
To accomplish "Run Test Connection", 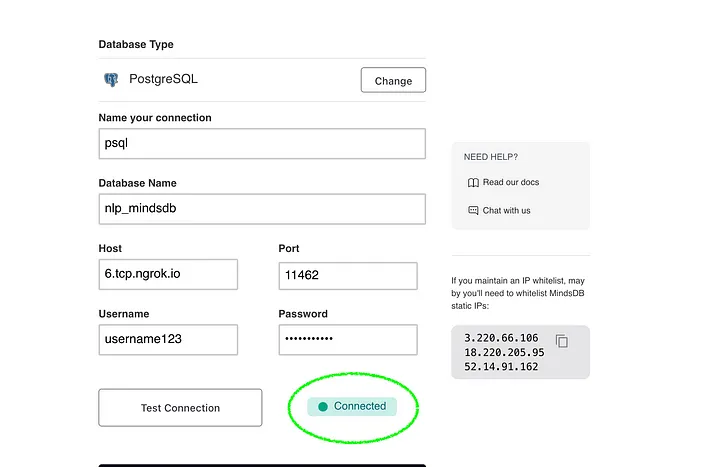I will click(180, 408).
